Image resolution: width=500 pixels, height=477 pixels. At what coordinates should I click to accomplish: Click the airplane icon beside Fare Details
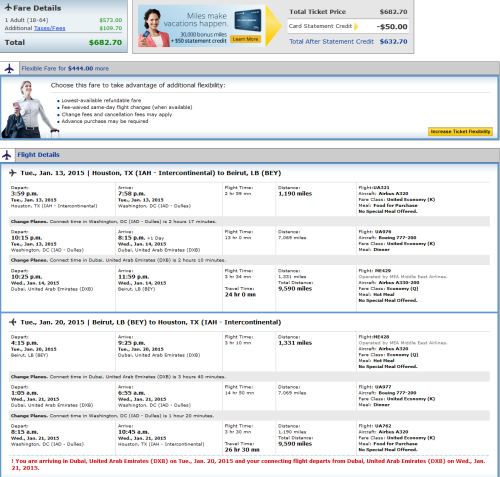8,7
